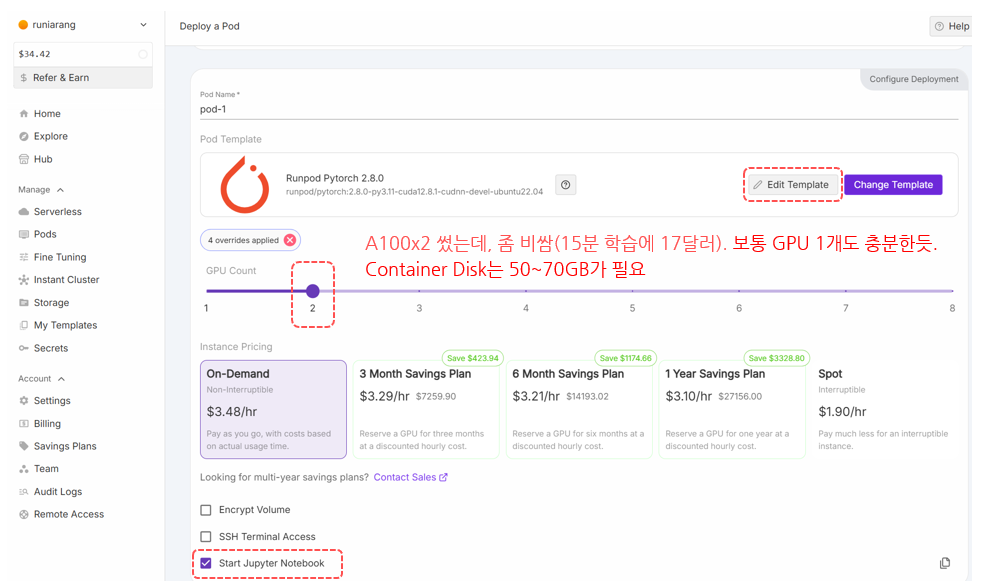Click the Refer & Earn button
Screen dimensions: 981x581
(x=83, y=78)
